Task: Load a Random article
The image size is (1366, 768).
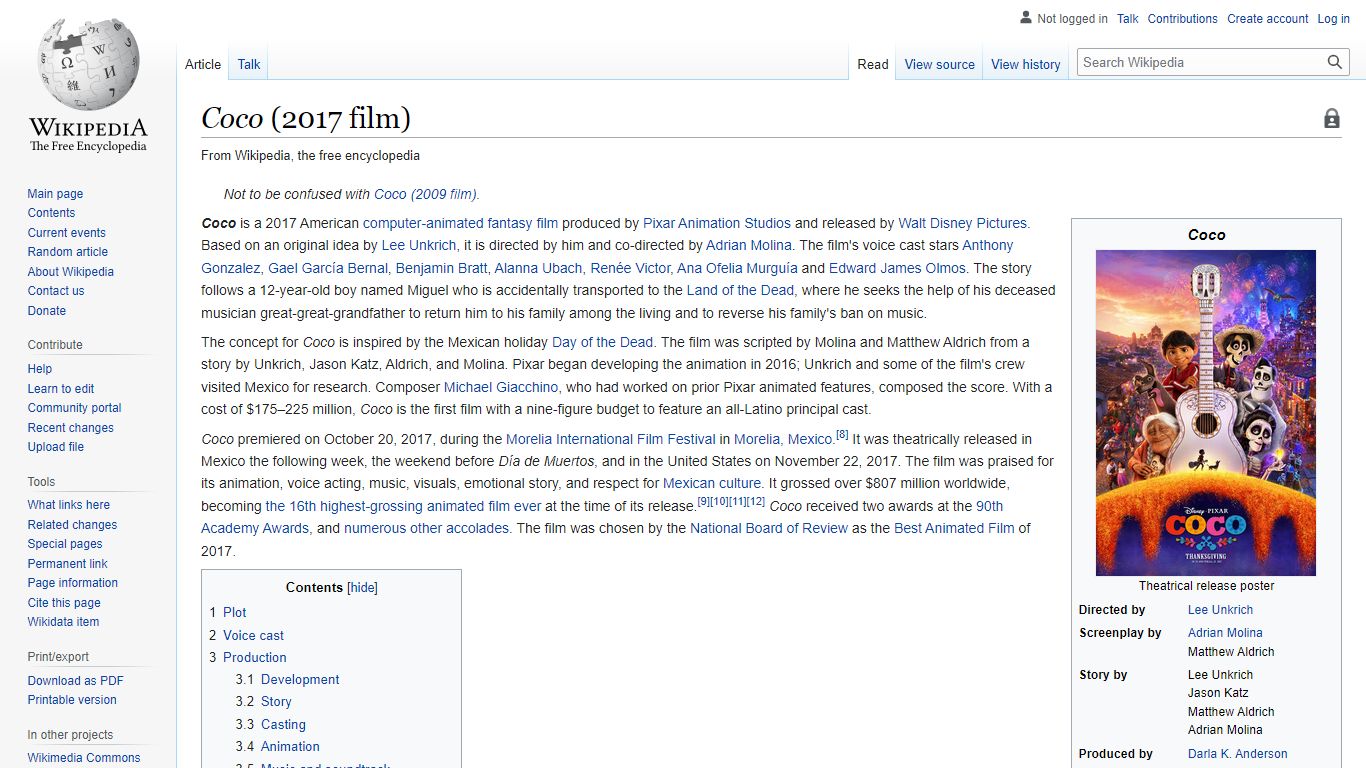Action: (x=67, y=252)
